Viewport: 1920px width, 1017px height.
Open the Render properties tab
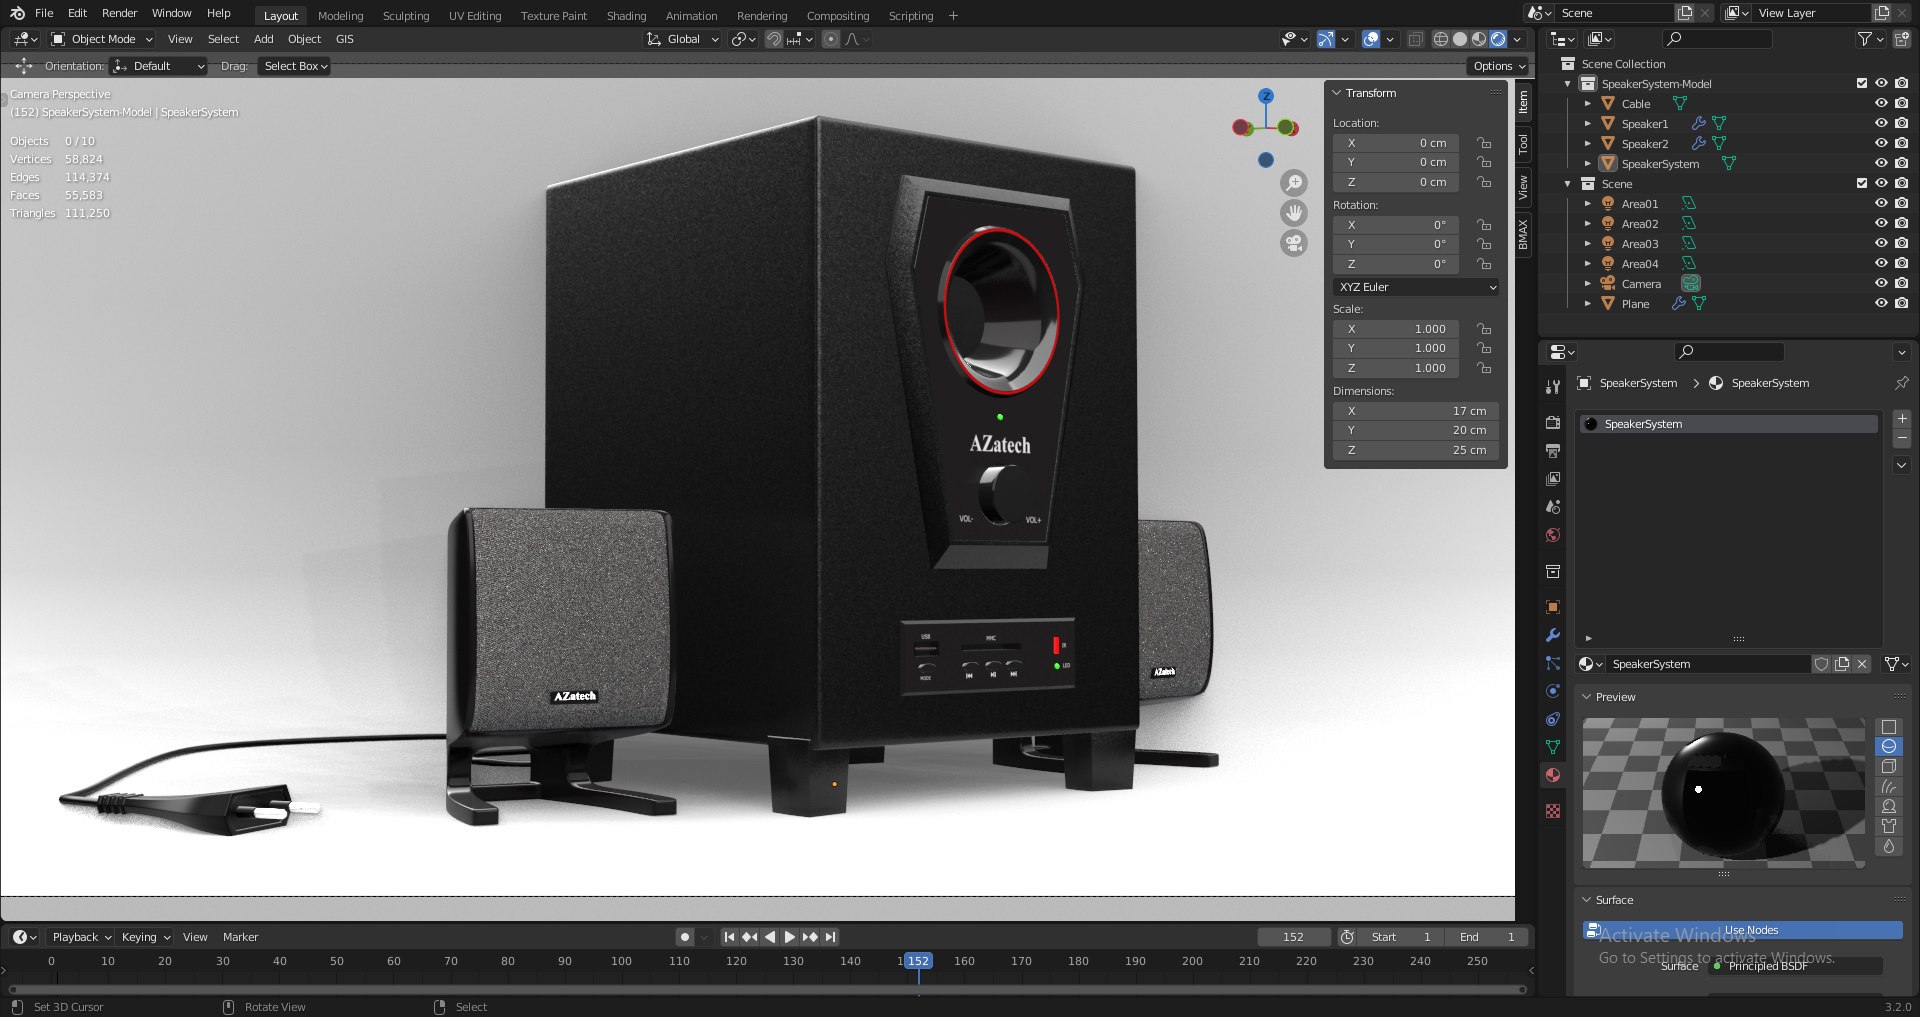click(1553, 423)
